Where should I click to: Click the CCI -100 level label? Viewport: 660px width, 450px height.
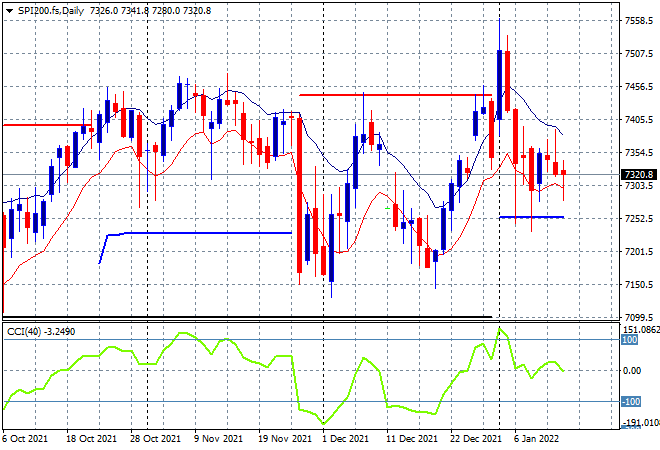(x=631, y=402)
